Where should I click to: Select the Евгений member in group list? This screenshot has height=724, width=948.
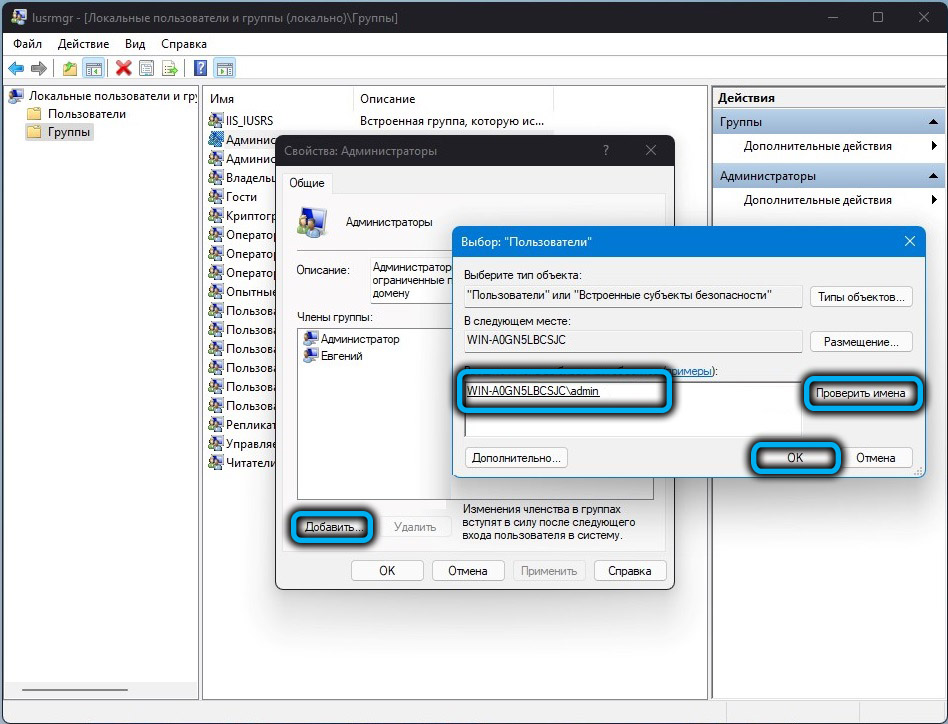[341, 355]
